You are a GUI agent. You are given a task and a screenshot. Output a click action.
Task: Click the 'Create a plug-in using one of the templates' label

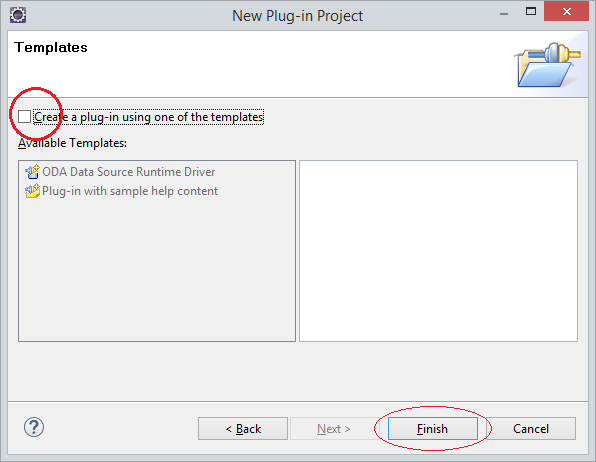(149, 117)
